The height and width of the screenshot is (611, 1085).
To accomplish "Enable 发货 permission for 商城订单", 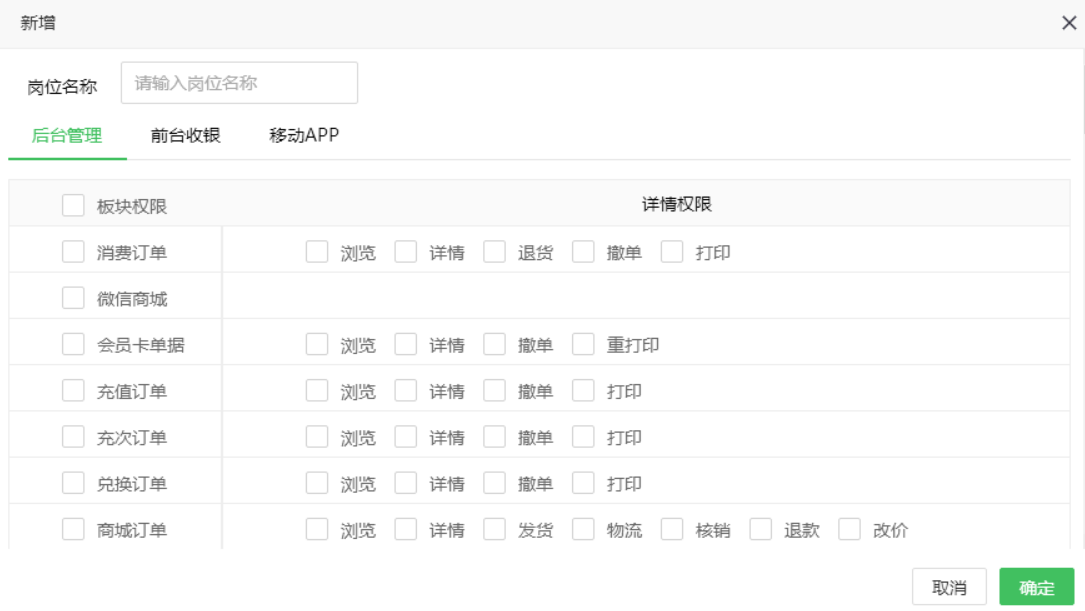I will (x=494, y=529).
